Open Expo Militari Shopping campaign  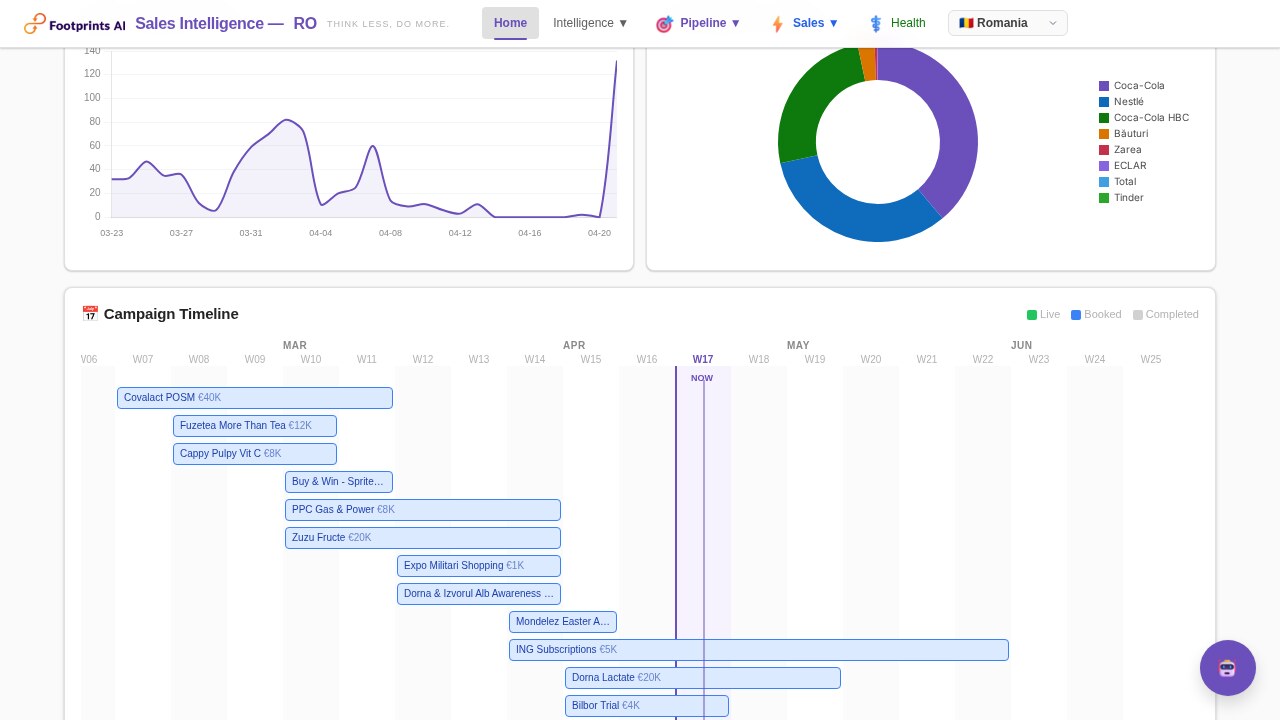click(x=479, y=566)
